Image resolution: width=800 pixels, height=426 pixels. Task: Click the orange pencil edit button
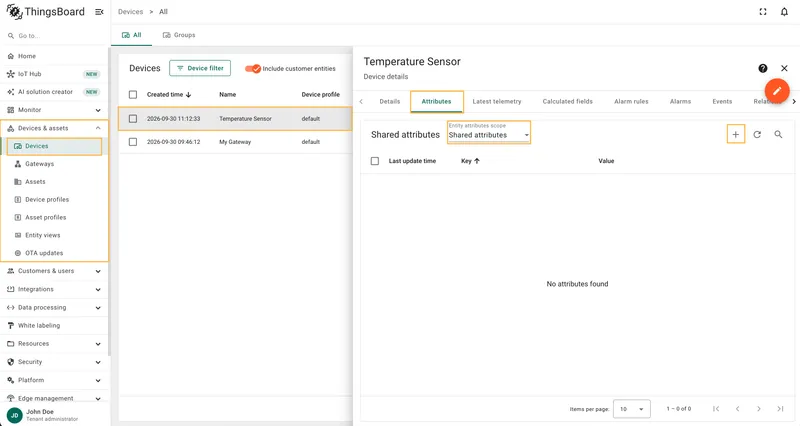(x=777, y=91)
